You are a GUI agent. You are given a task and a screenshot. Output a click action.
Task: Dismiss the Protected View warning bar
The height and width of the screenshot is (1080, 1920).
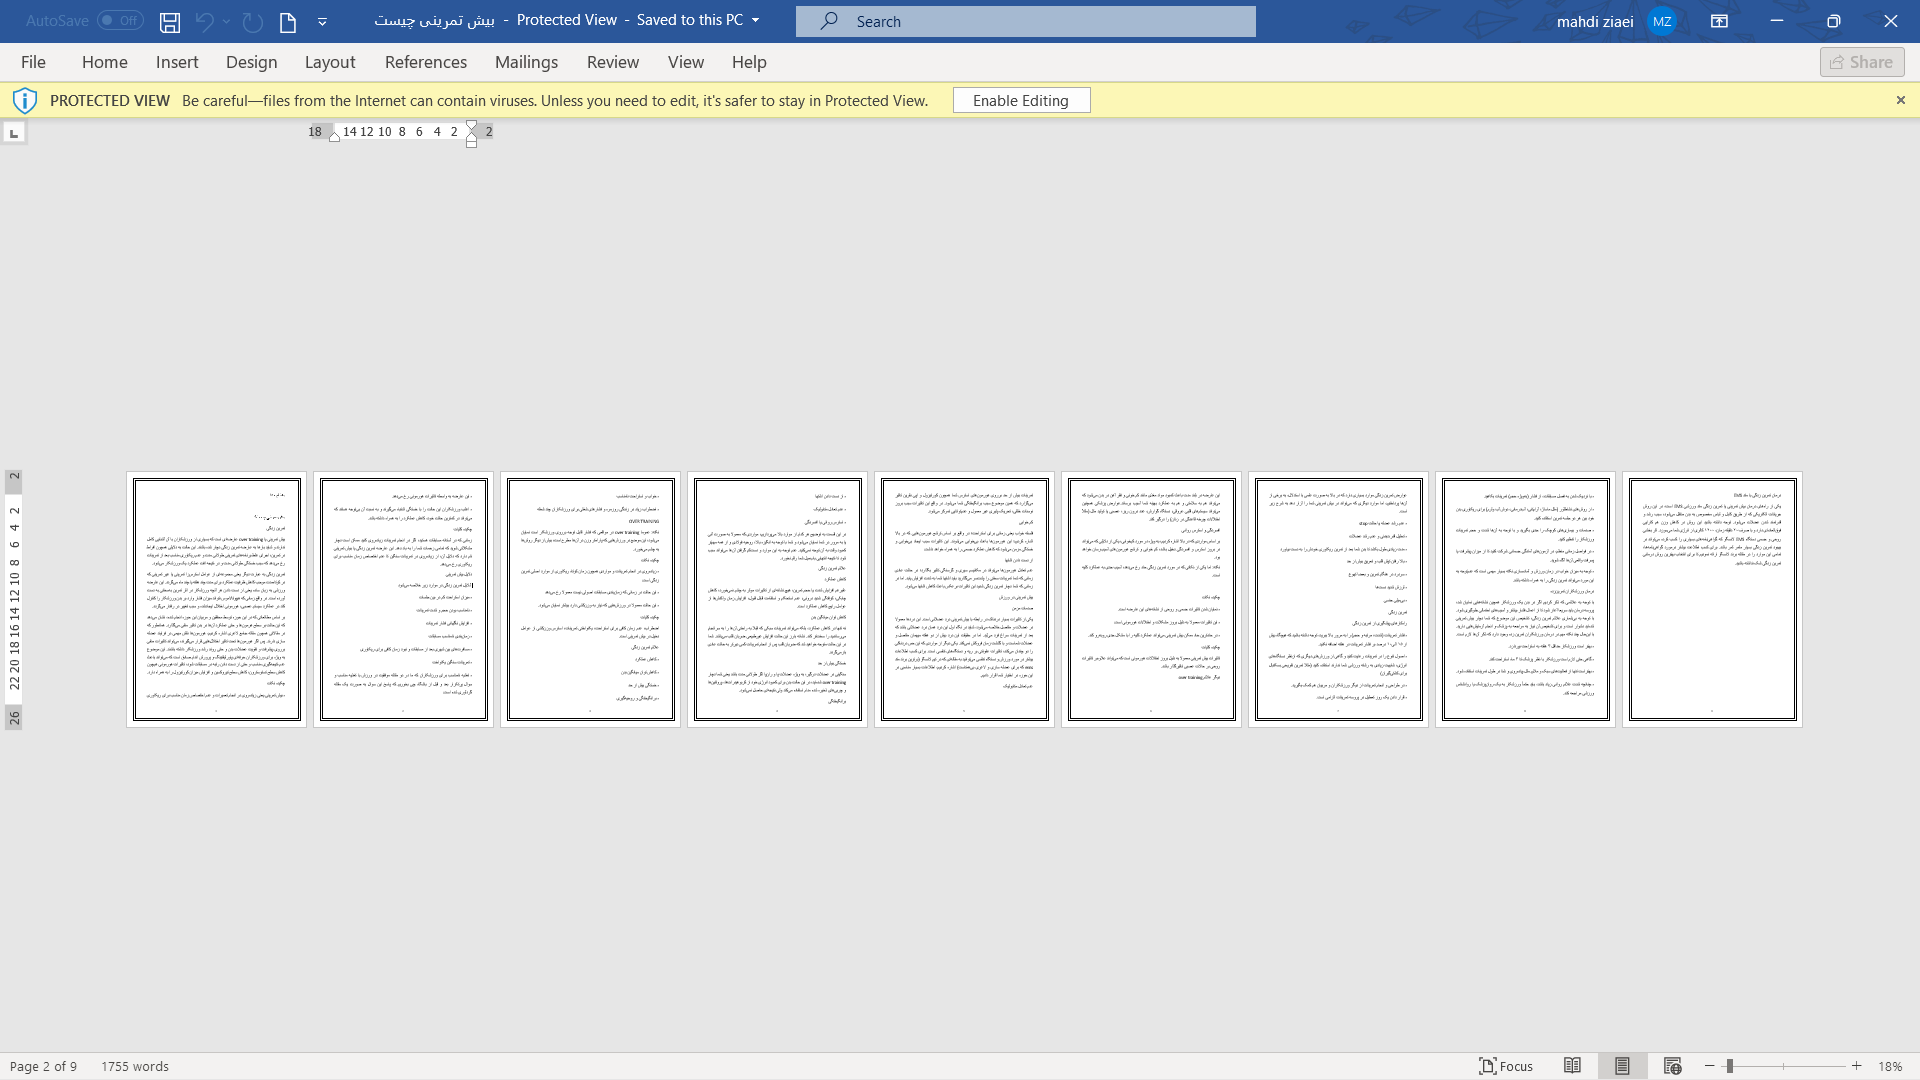[x=1900, y=99]
